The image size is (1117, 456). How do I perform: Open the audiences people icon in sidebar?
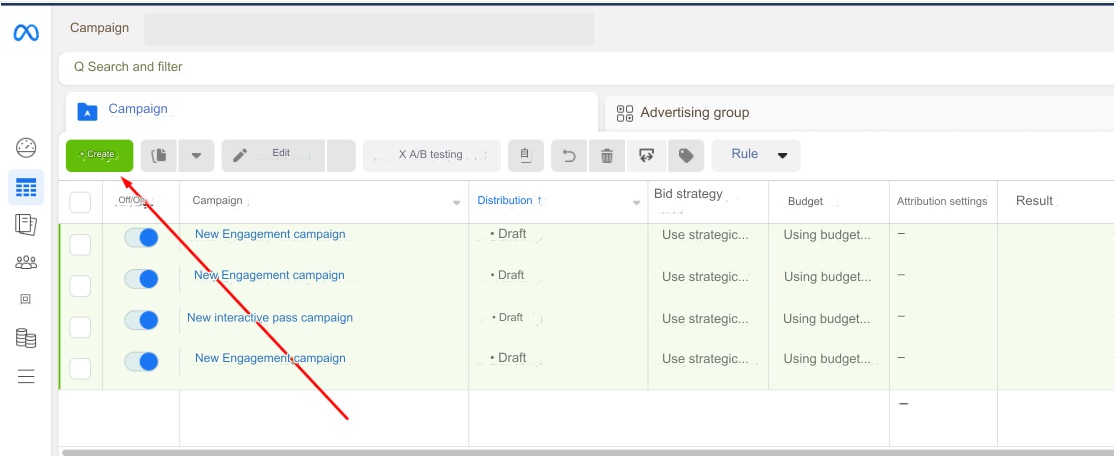click(x=26, y=263)
